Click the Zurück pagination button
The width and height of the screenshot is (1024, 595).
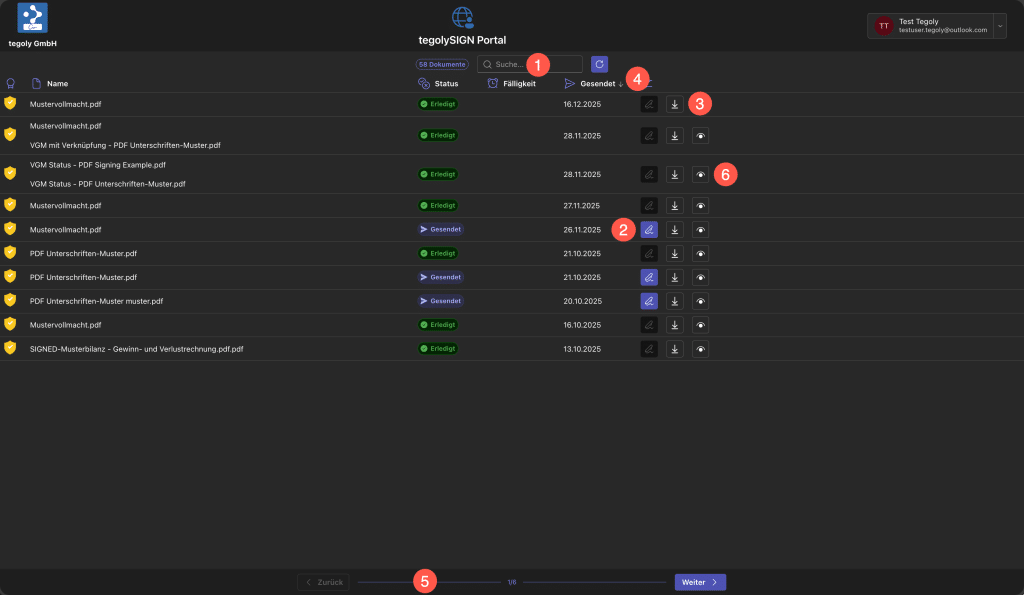coord(323,582)
